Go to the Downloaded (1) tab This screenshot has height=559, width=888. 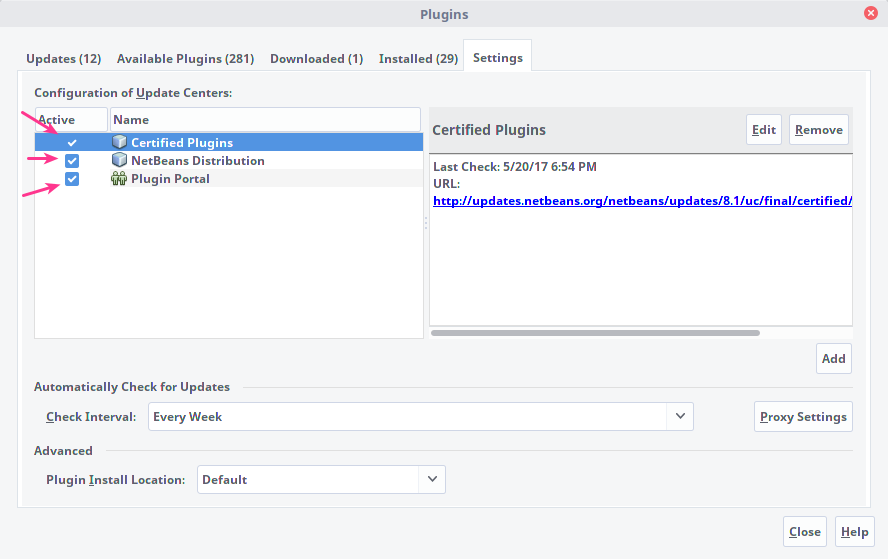317,58
